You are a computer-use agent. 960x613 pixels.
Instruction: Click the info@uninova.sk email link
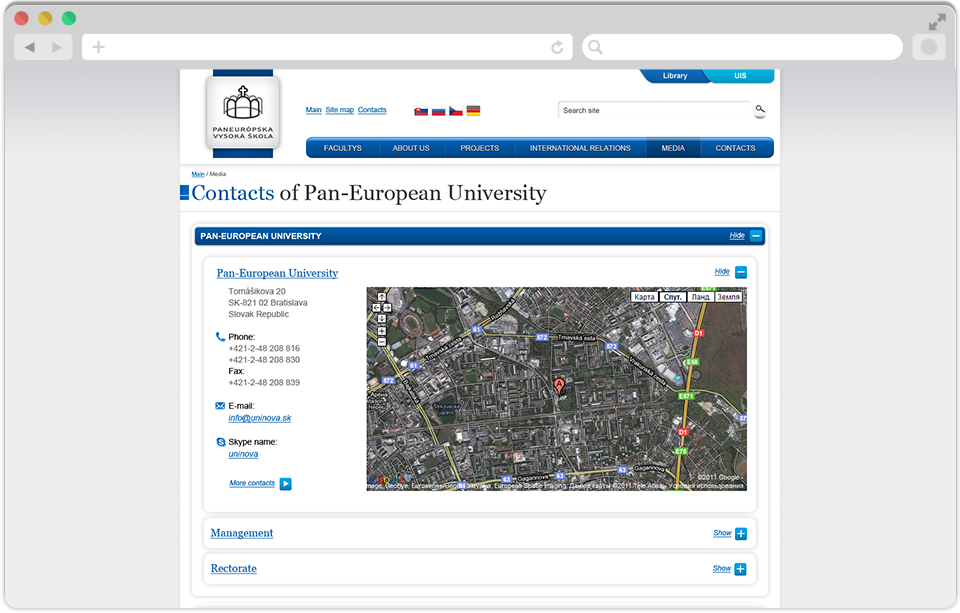(259, 418)
